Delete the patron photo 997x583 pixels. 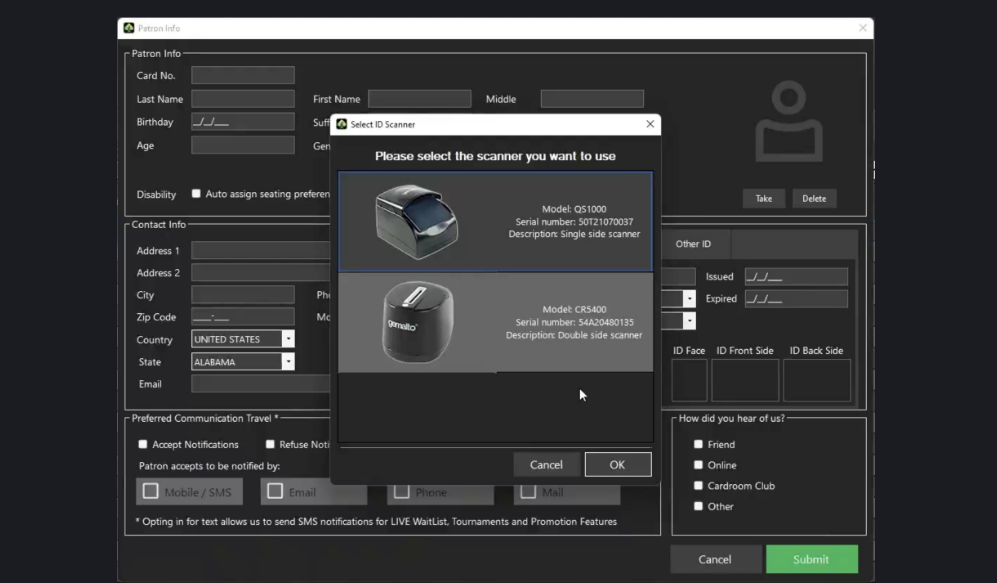(x=814, y=198)
